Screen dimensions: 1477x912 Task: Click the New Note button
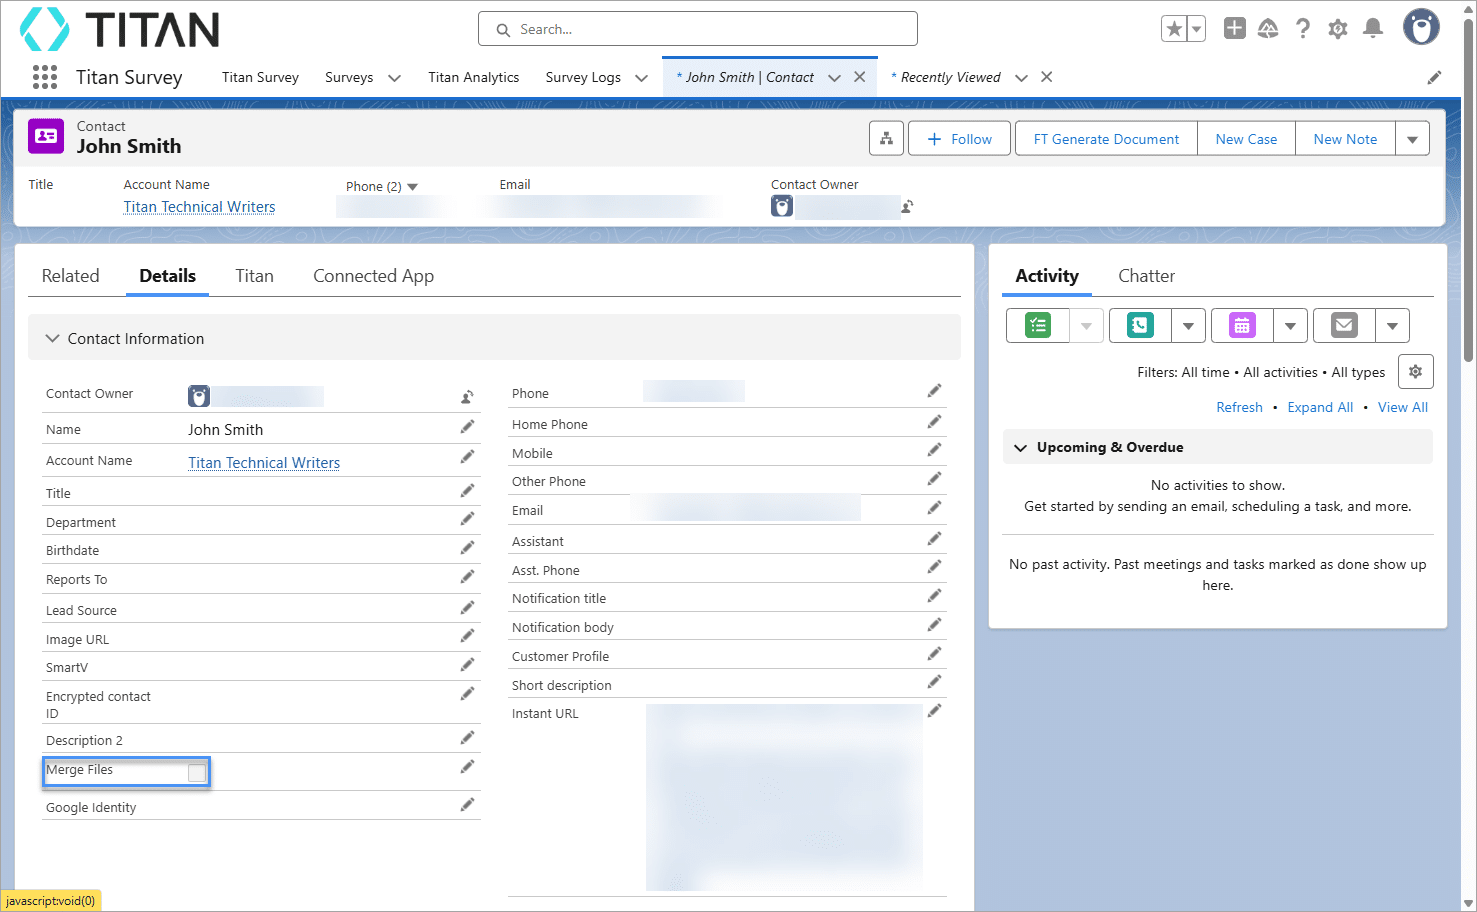[1345, 139]
